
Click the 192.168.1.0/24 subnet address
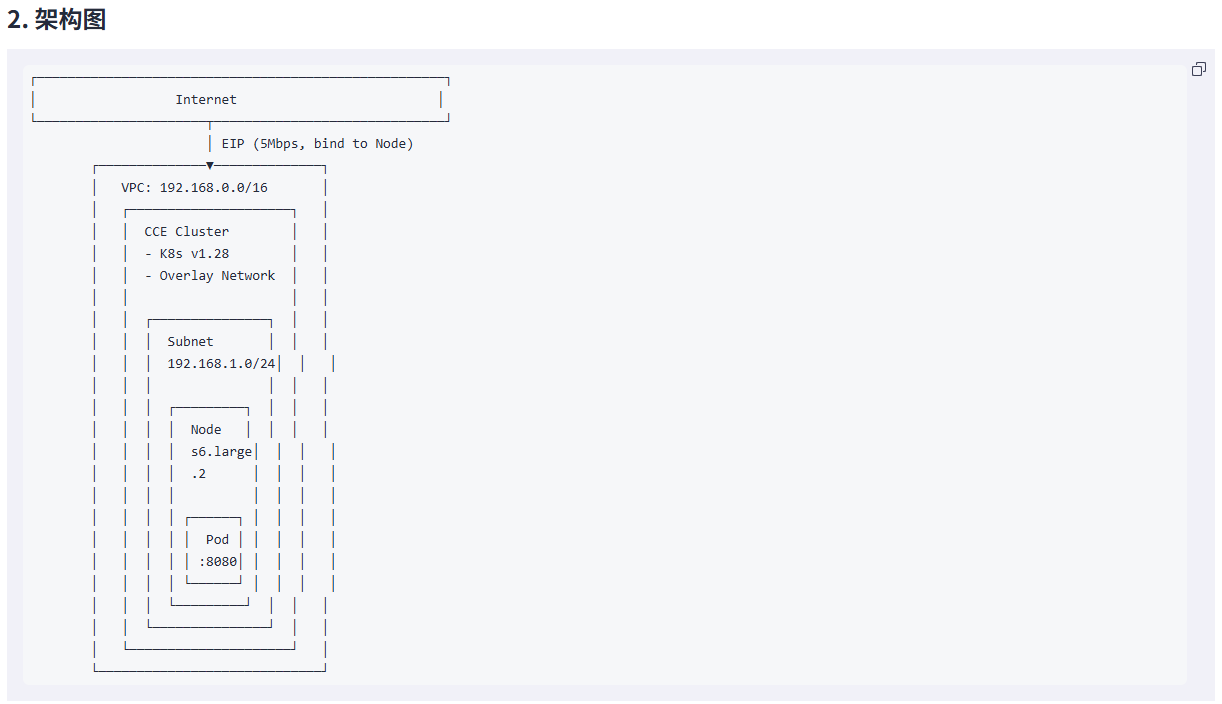coord(221,363)
